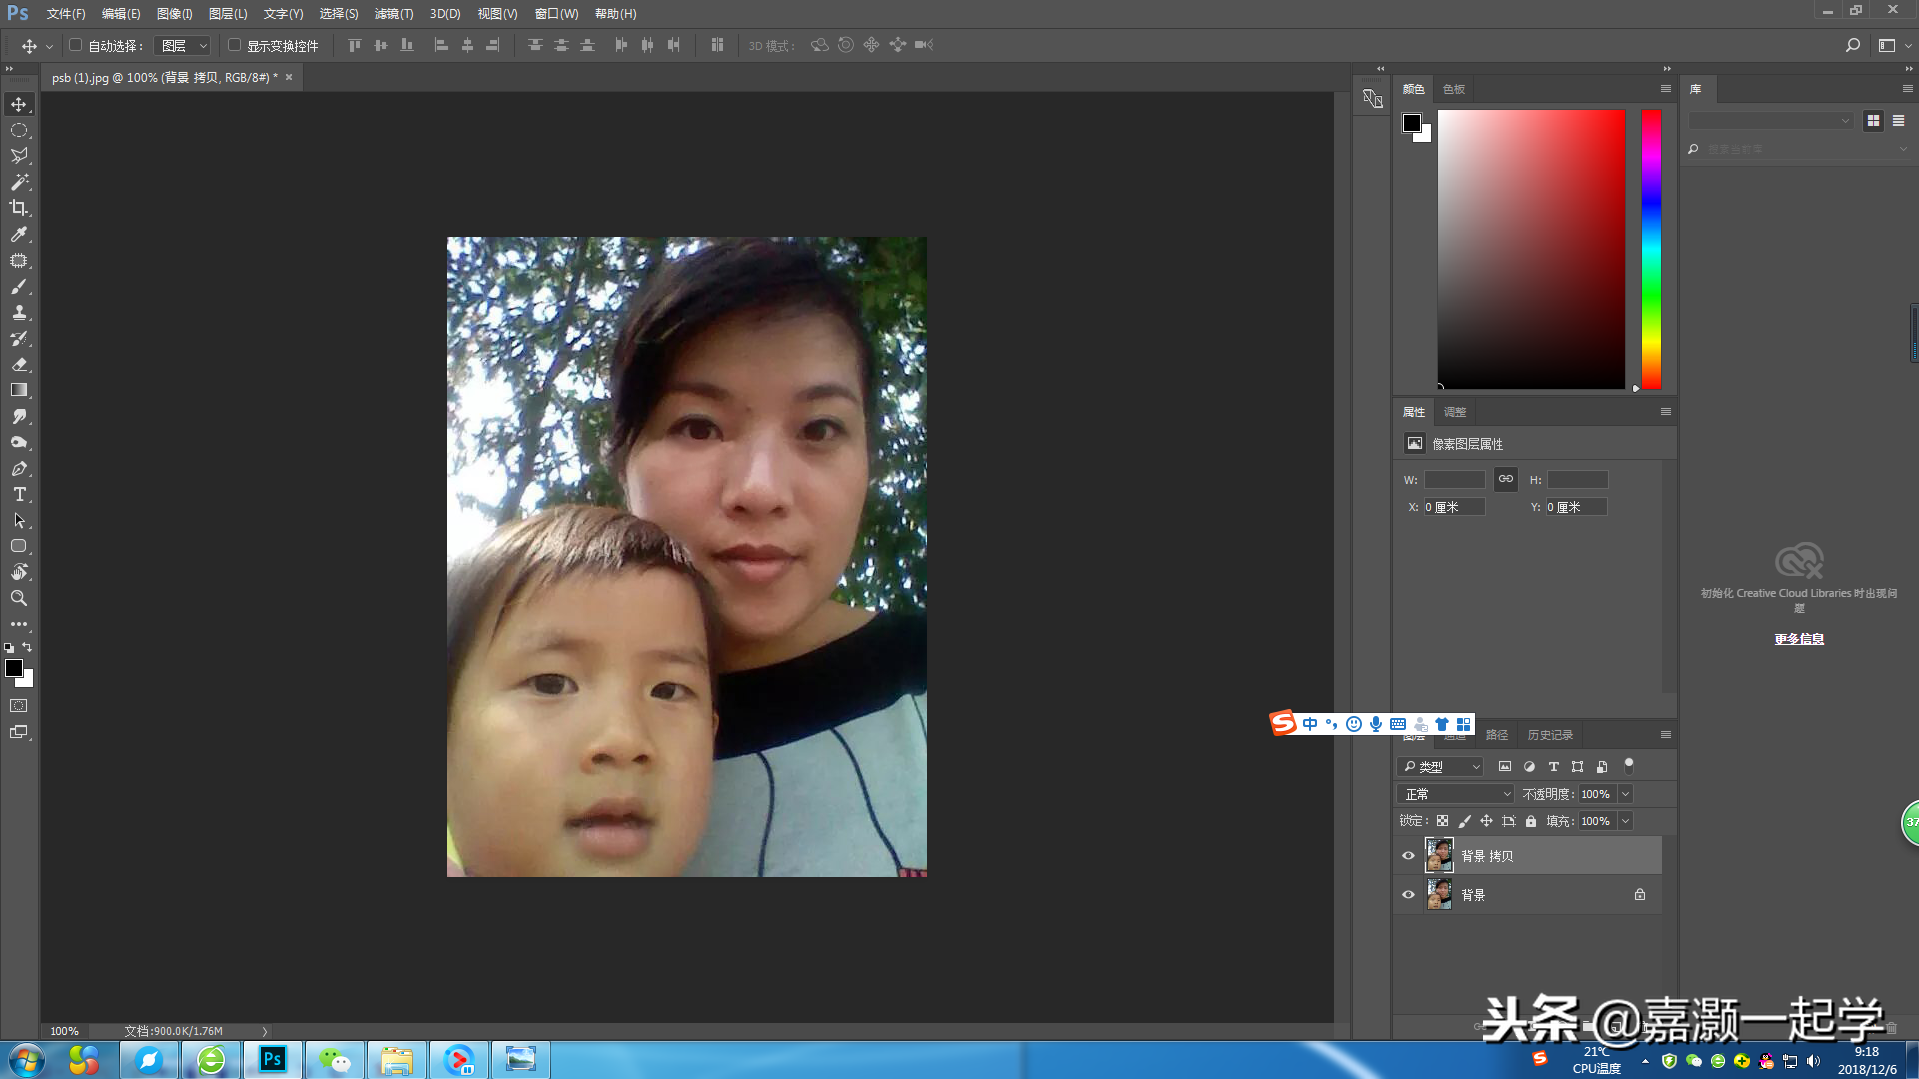Open the 滤镜(T) menu

[393, 14]
